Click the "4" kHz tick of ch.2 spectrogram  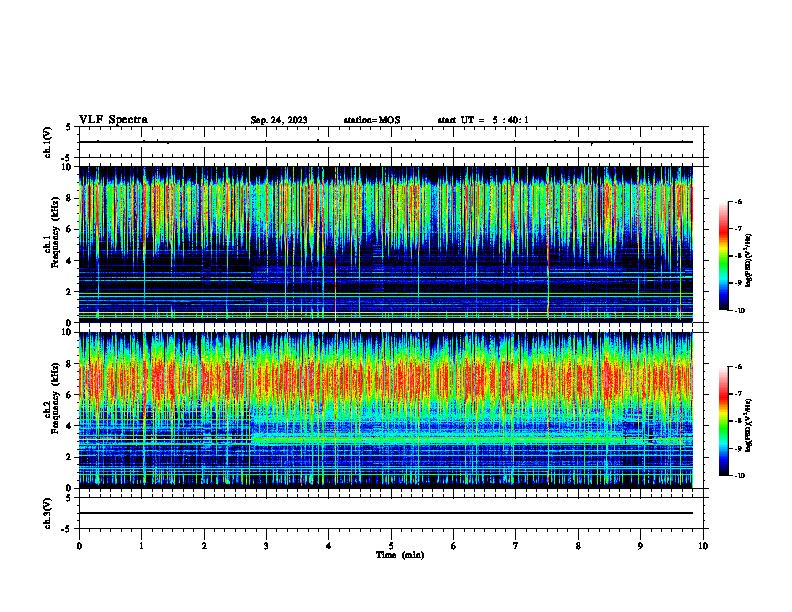(x=70, y=426)
